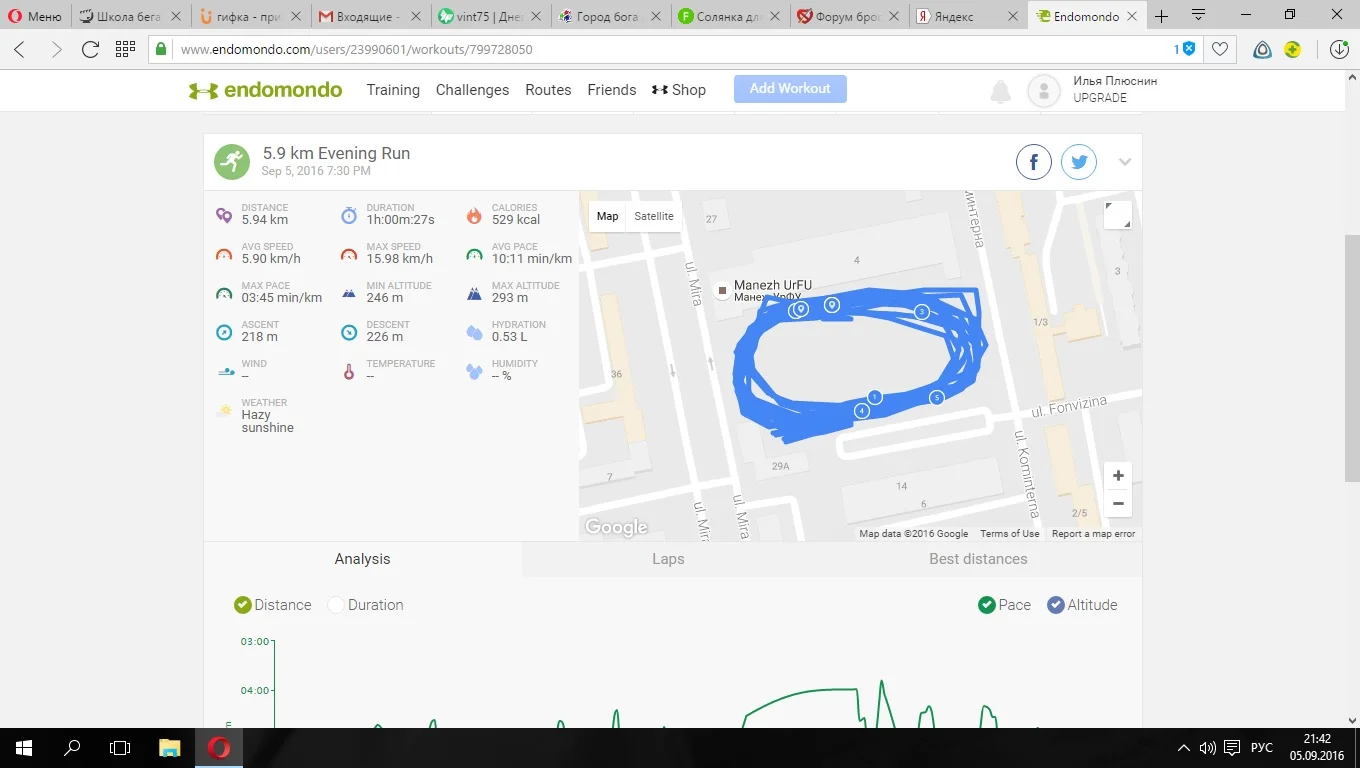Image resolution: width=1360 pixels, height=768 pixels.
Task: Go back with the browser back arrow
Action: pos(20,50)
